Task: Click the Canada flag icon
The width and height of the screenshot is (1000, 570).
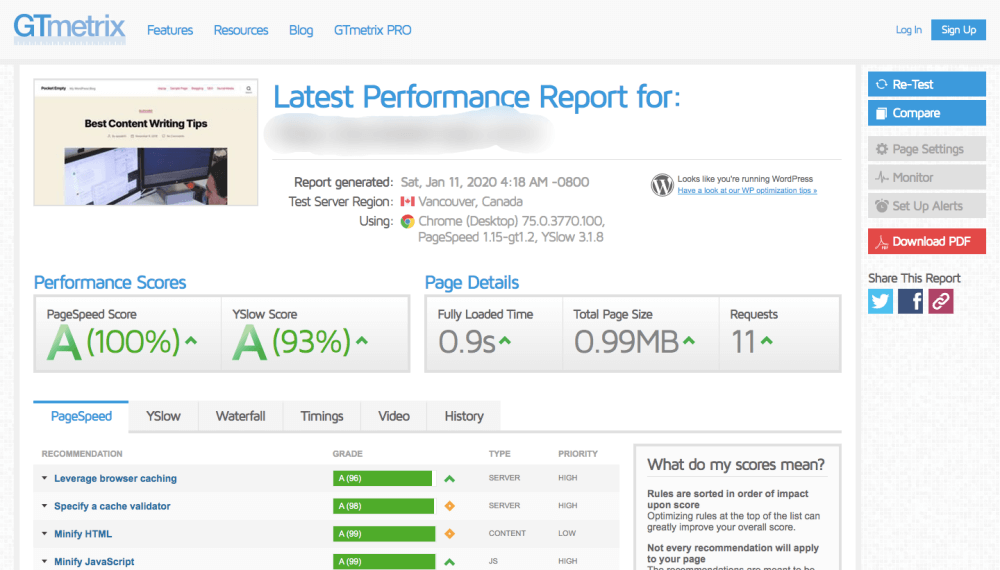Action: (408, 201)
